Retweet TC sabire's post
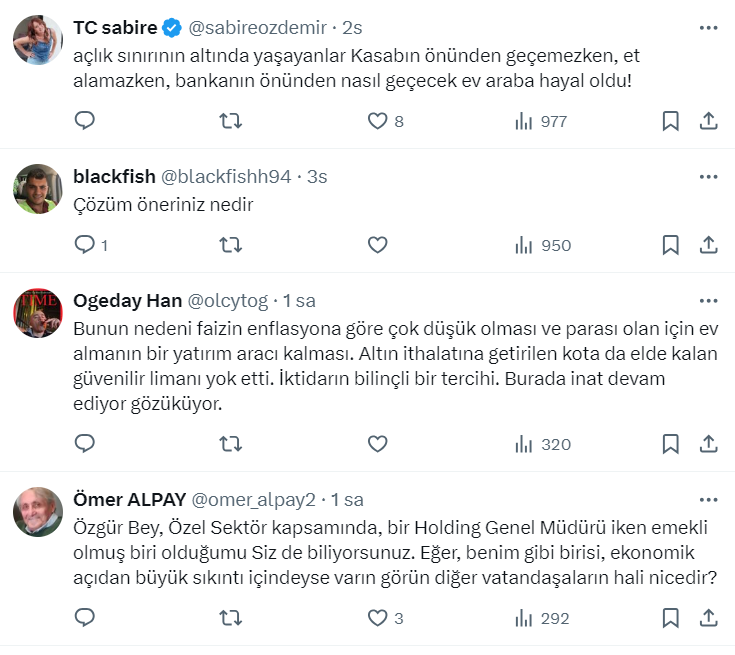 [230, 121]
